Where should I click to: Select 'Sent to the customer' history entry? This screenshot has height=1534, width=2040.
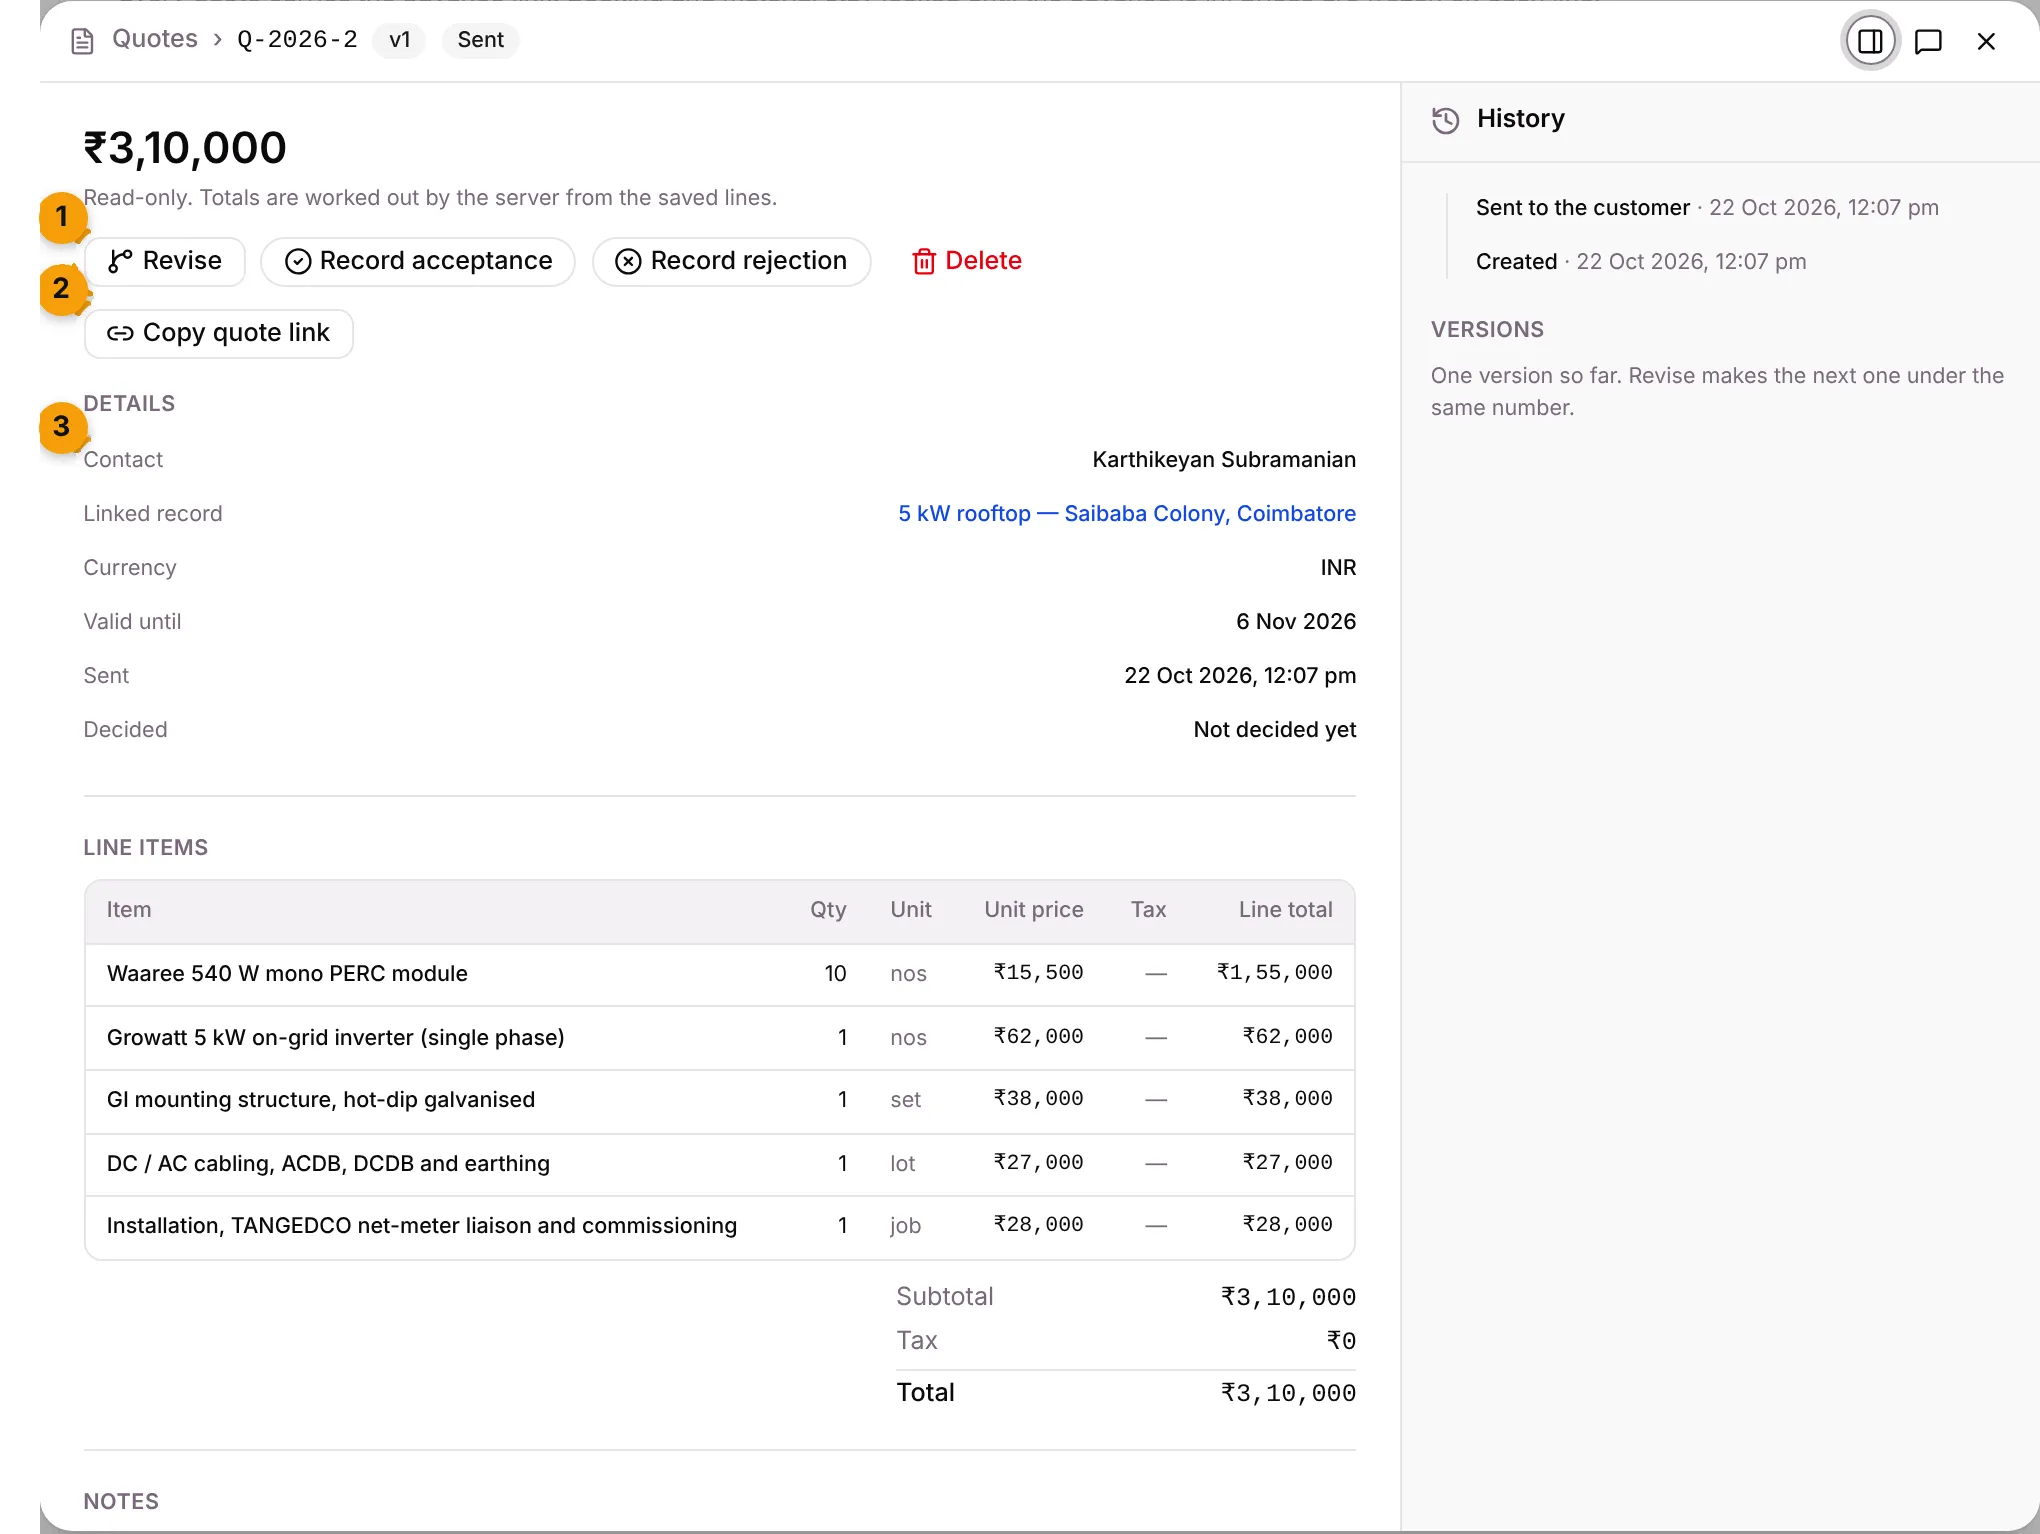pos(1707,208)
